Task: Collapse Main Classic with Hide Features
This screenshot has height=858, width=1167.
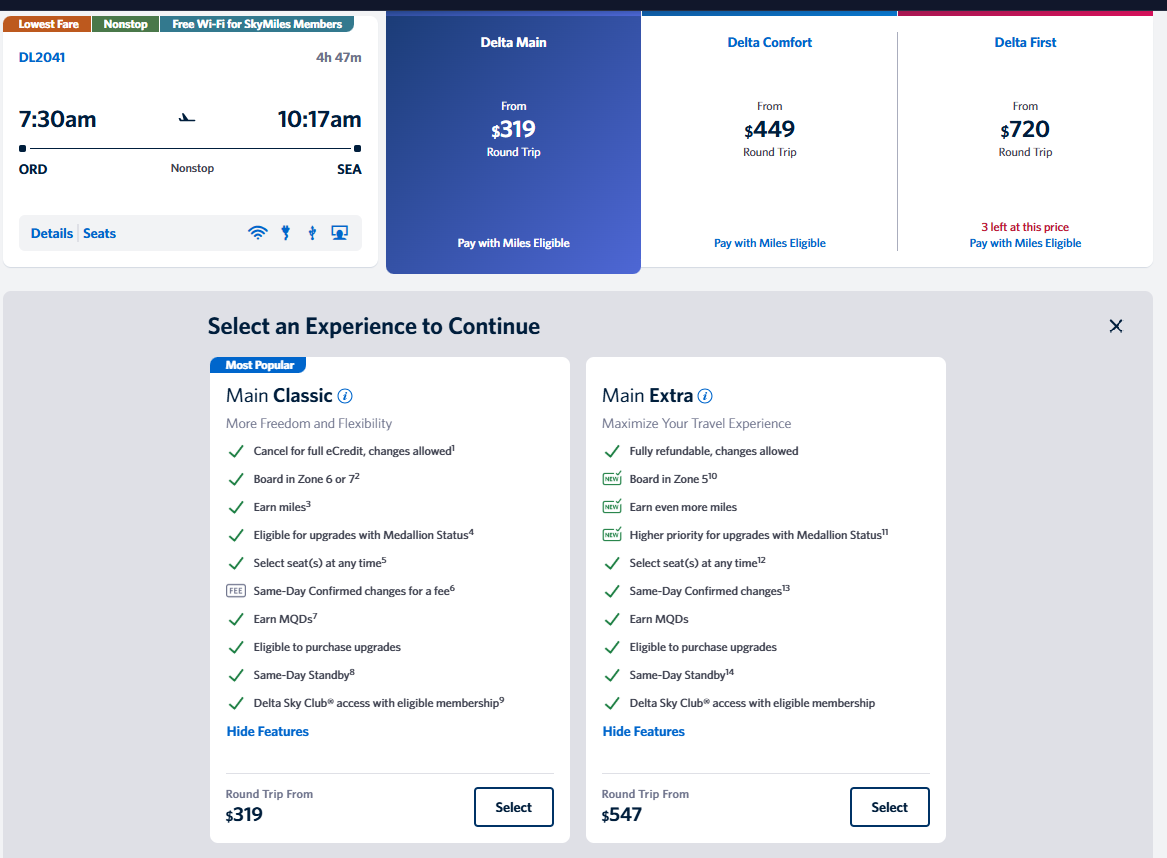Action: [x=268, y=732]
